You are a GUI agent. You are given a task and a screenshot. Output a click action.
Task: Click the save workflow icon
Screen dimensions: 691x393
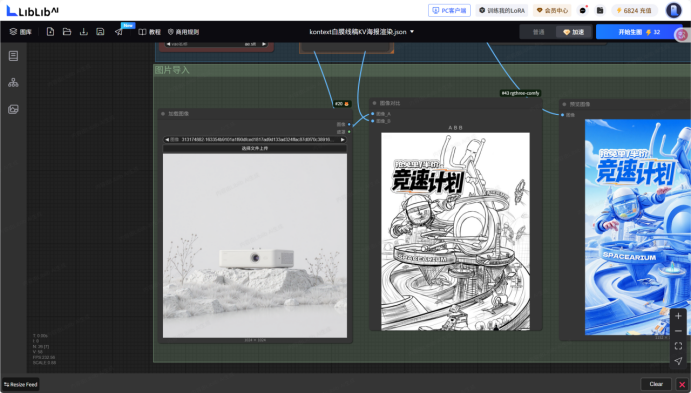coord(100,32)
